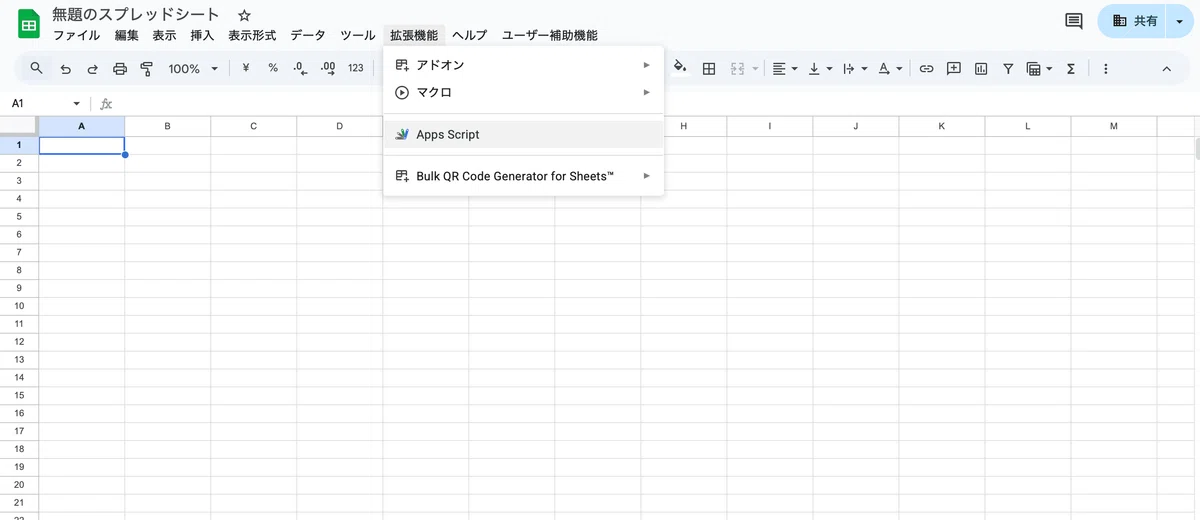This screenshot has width=1200, height=520.
Task: Click the insert comment icon
Action: 954,69
